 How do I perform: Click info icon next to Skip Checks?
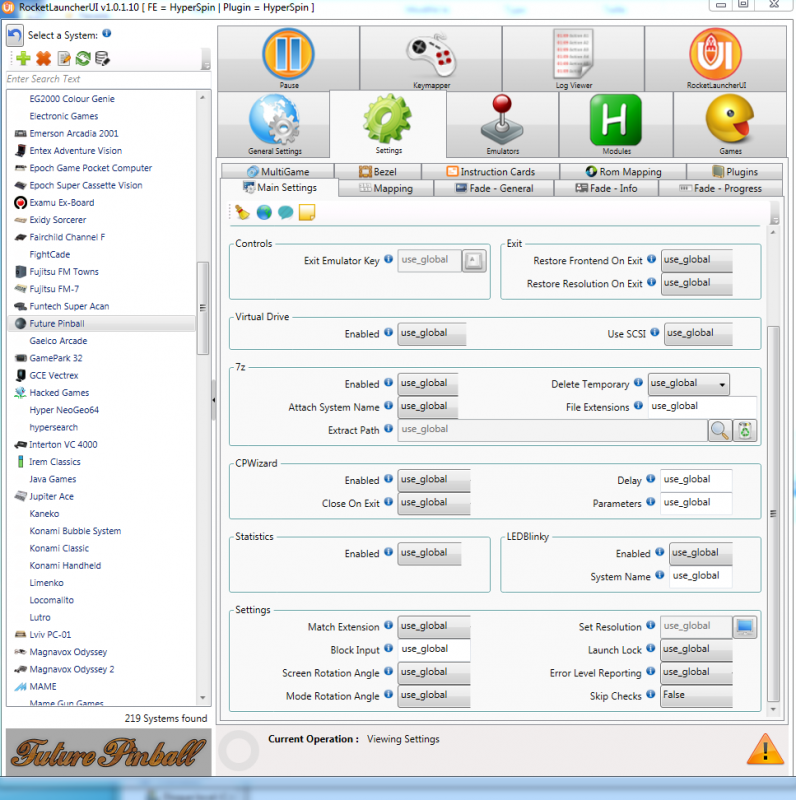pyautogui.click(x=651, y=694)
